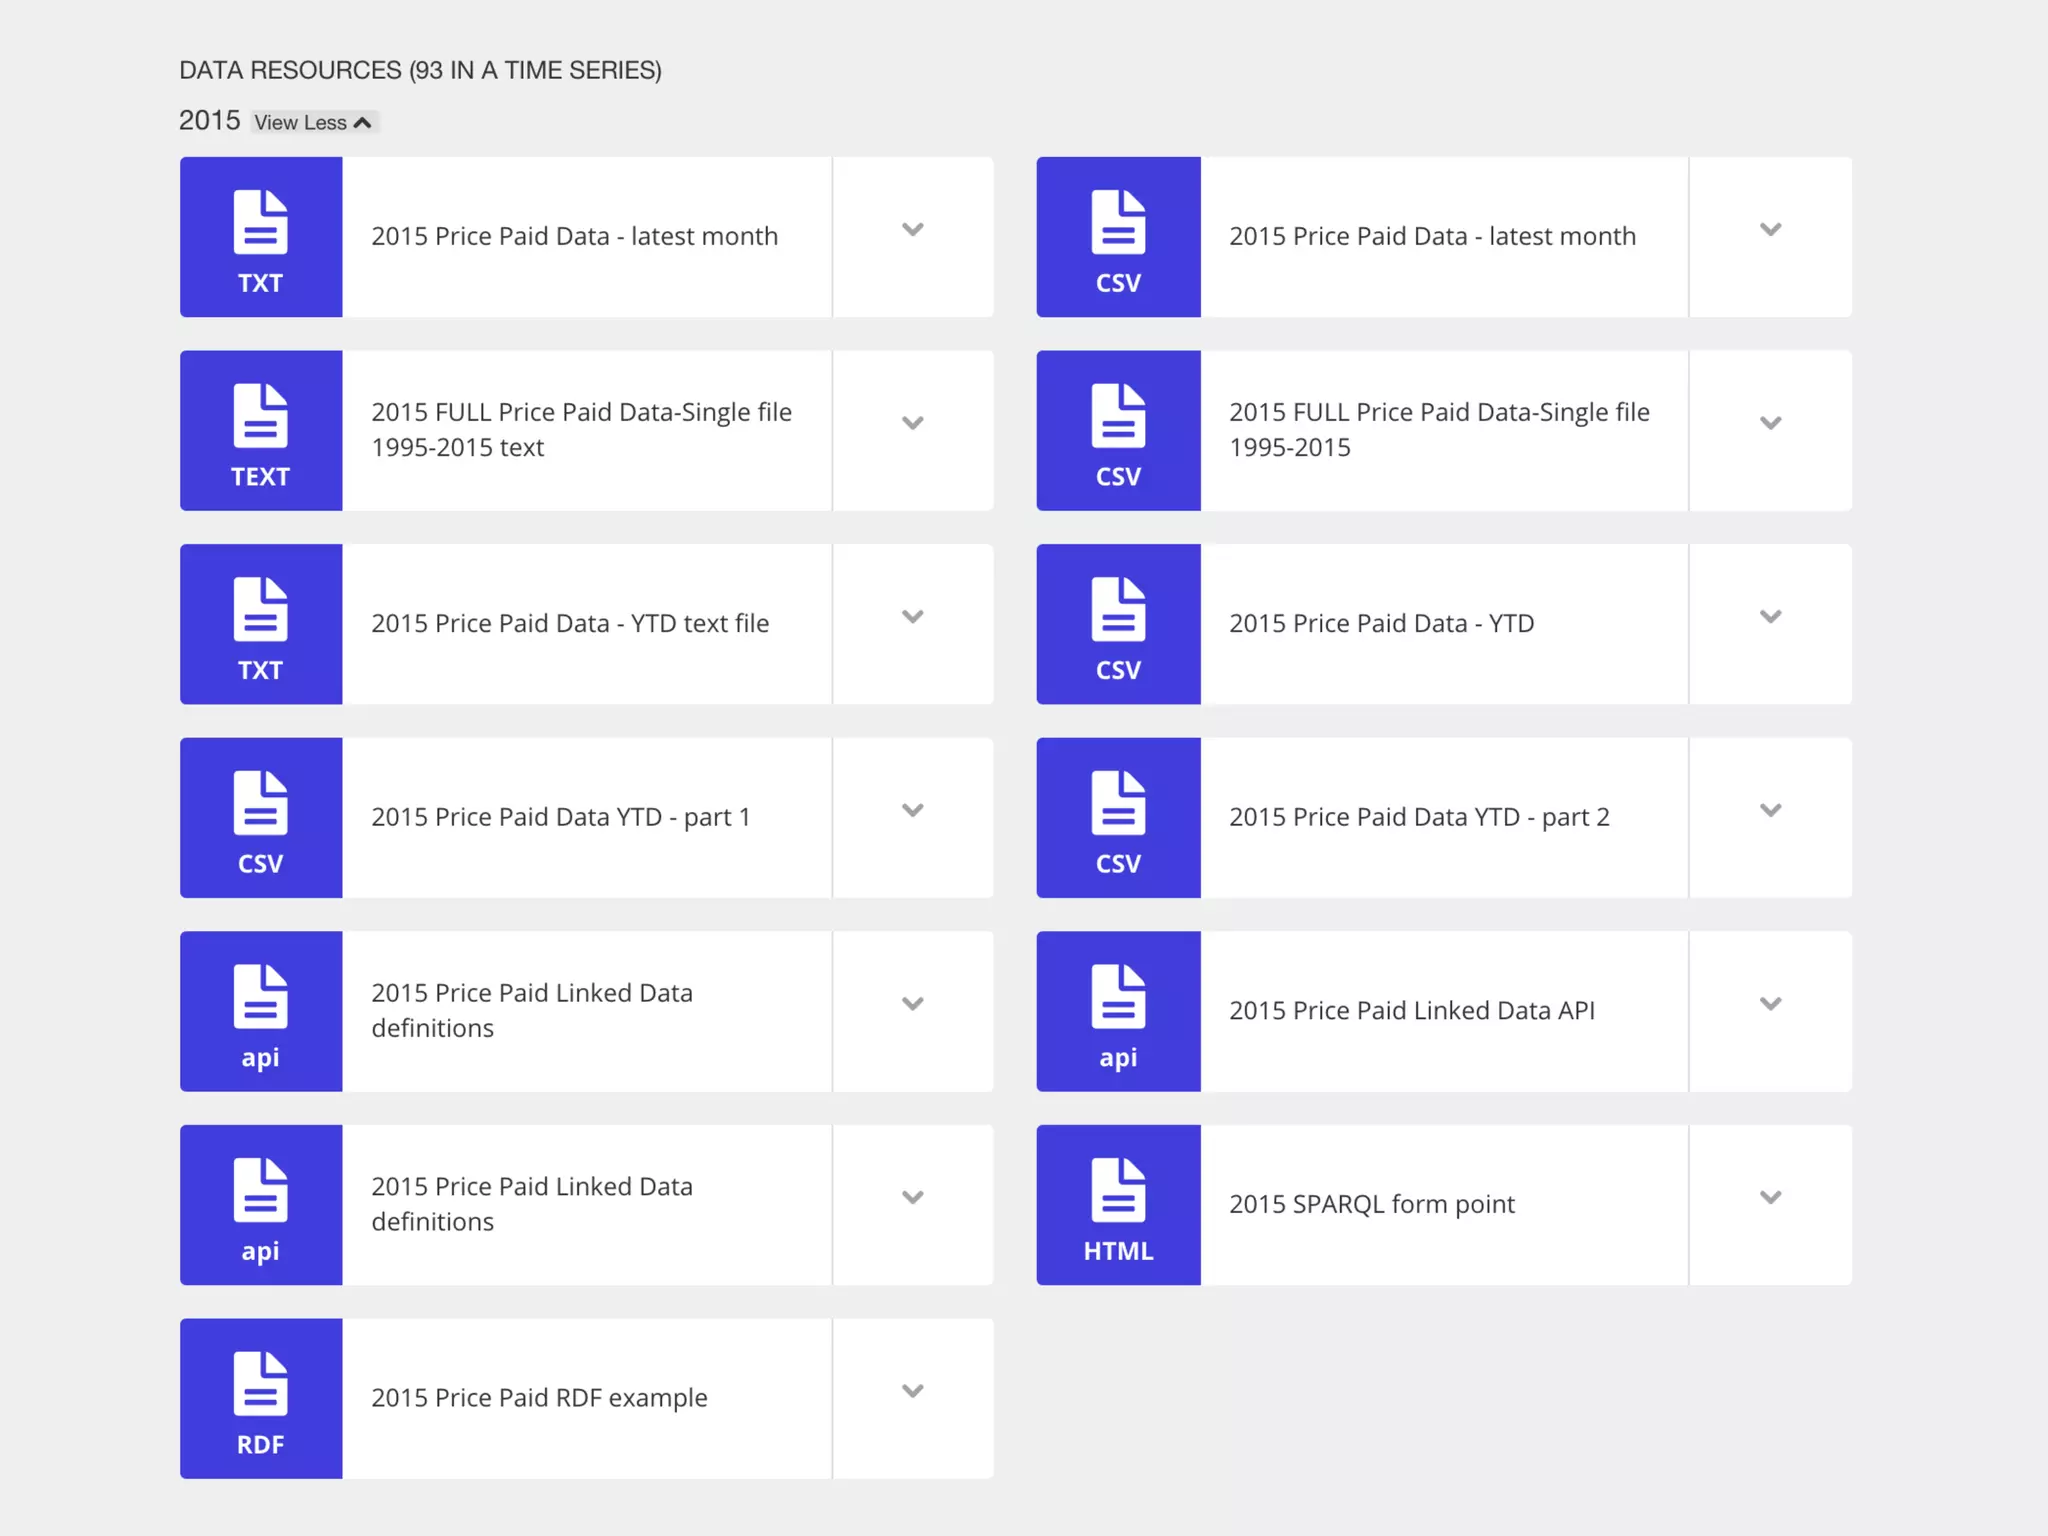
Task: Expand TXT latest month resource chevron
Action: 912,230
